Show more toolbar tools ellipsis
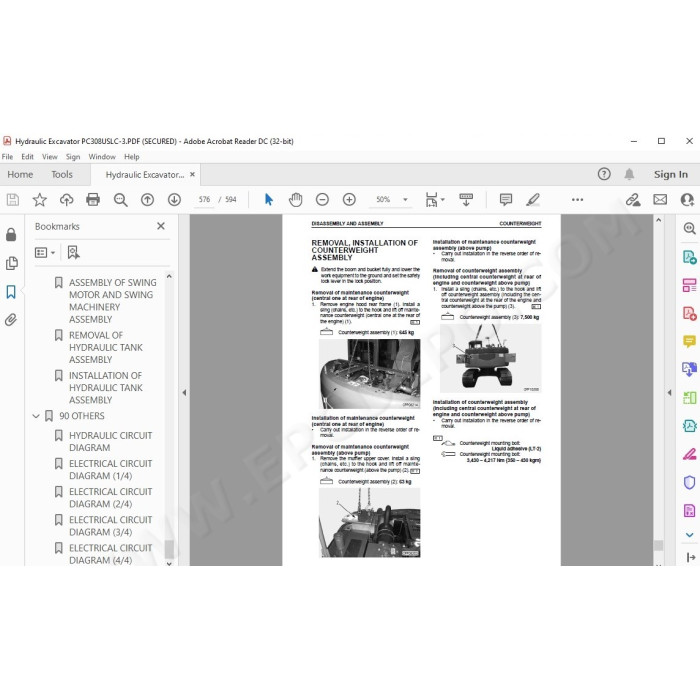This screenshot has width=700, height=700. (x=577, y=200)
